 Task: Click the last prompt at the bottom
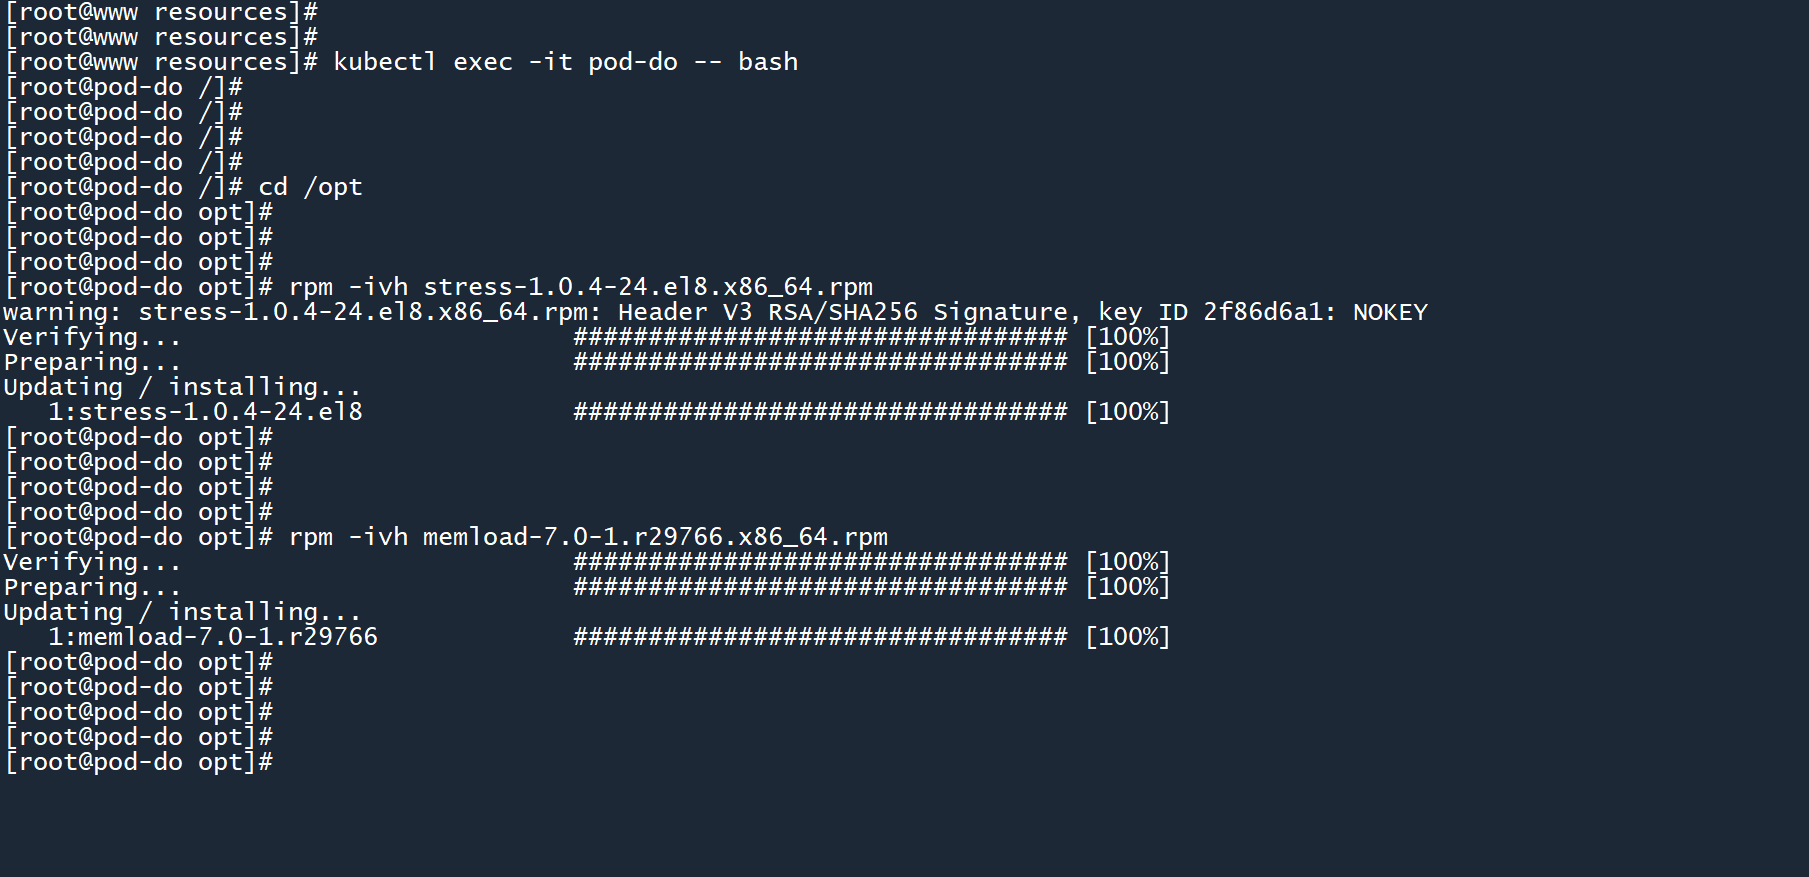(x=139, y=762)
